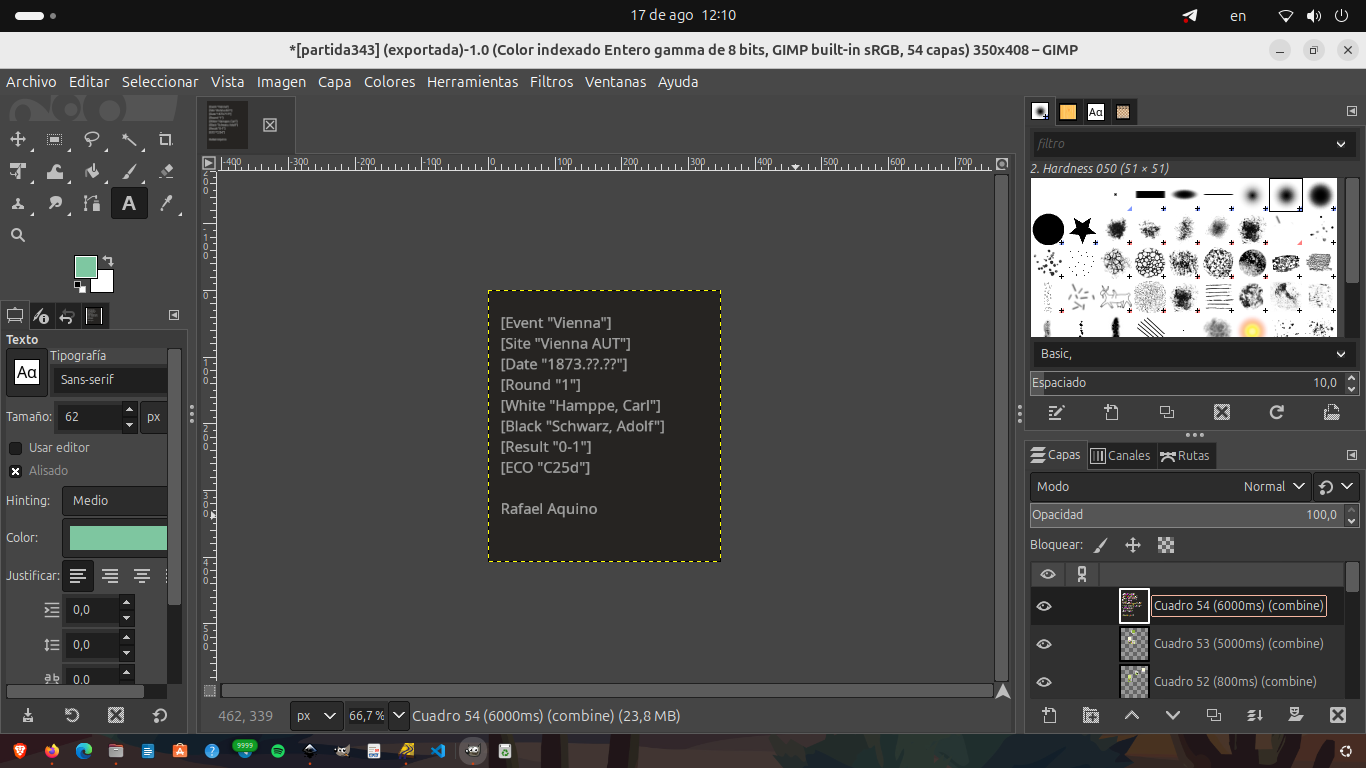Select the Move tool
Screen dimensions: 1366x768
coord(18,139)
